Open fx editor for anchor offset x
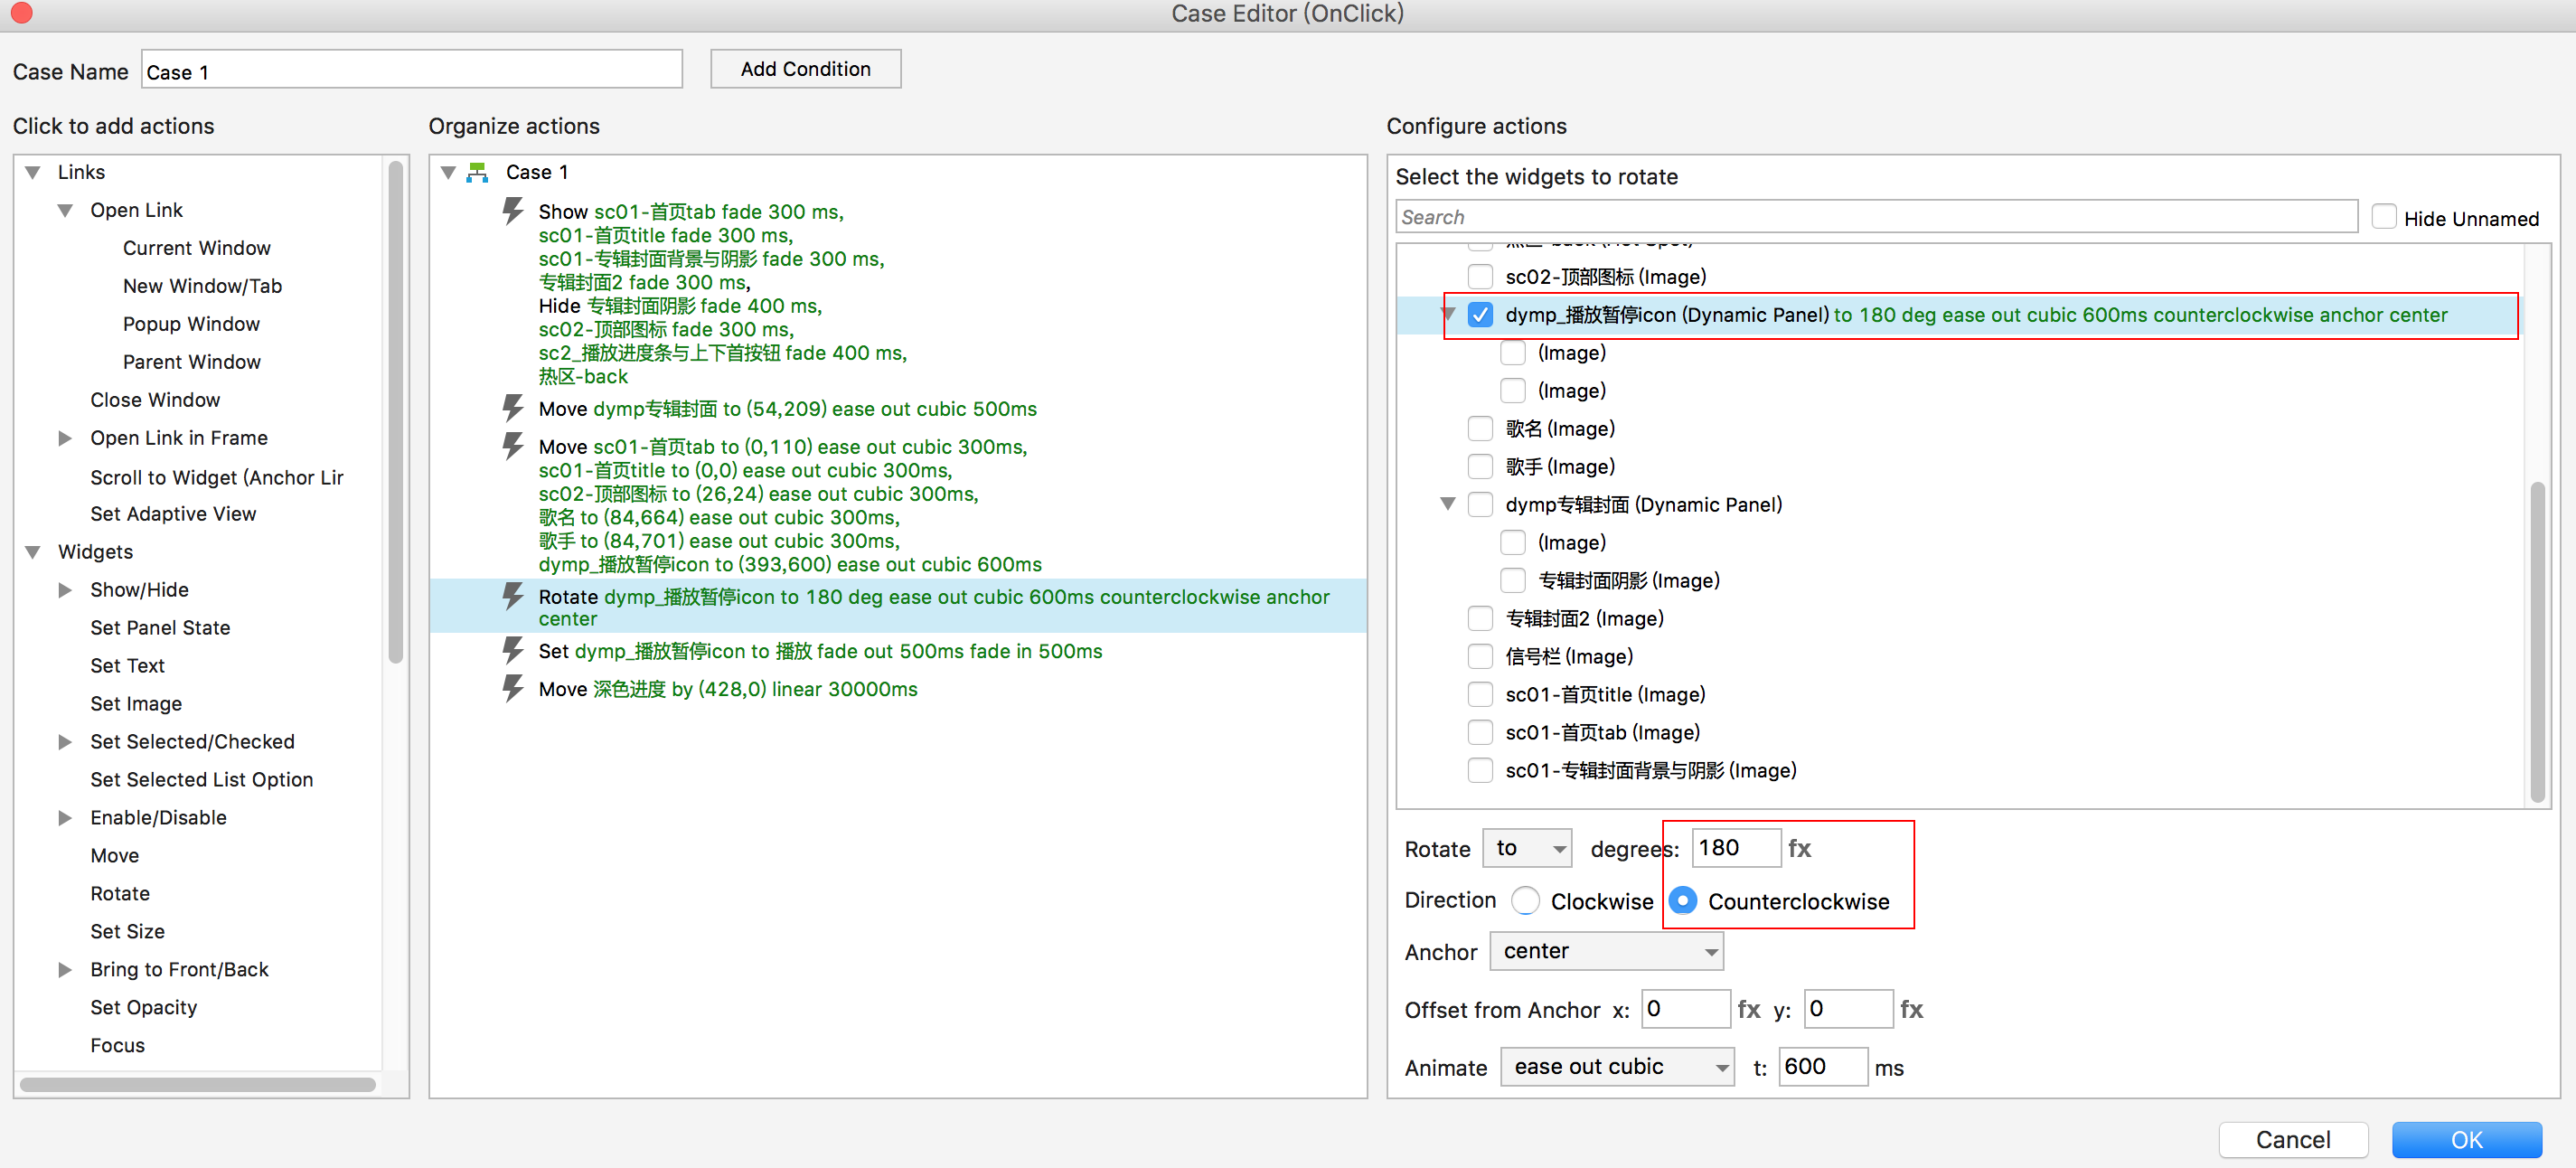 coord(1748,1009)
